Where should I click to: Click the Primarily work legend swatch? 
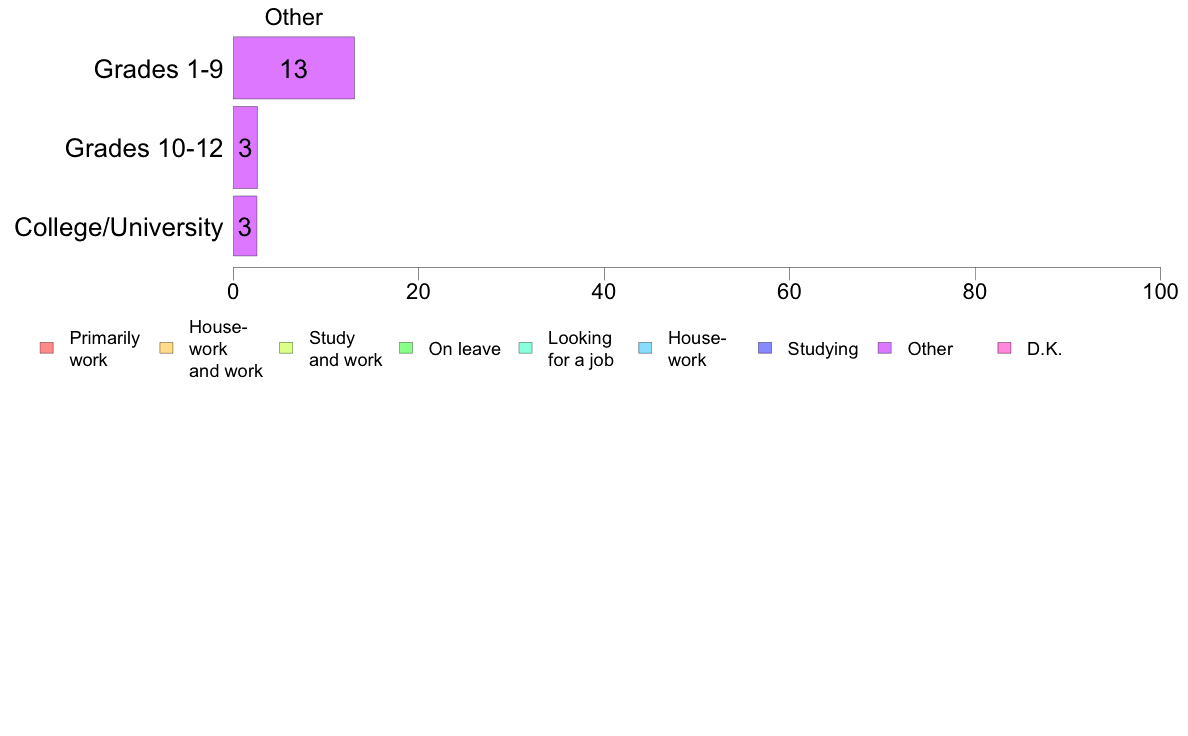[x=47, y=349]
